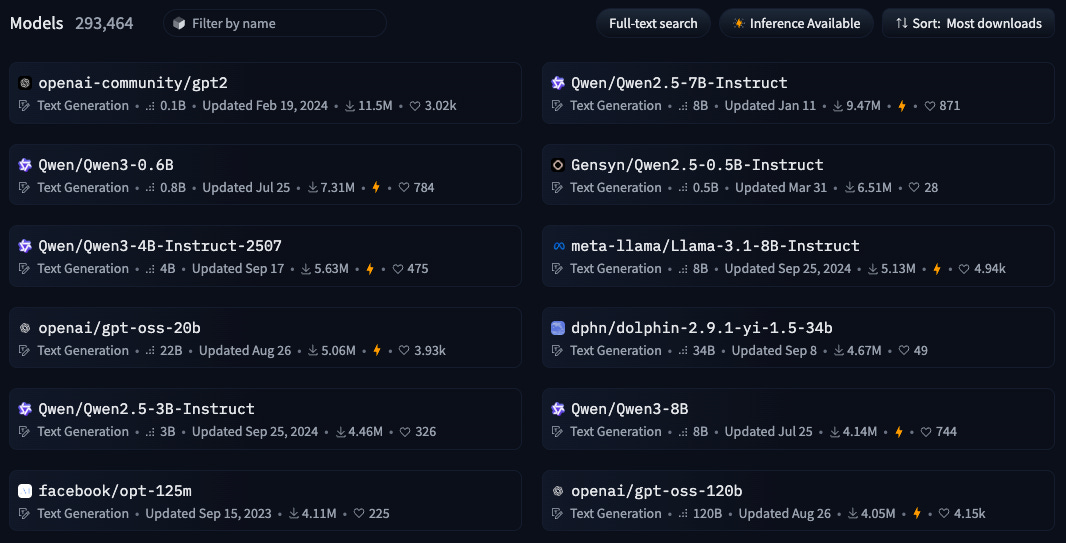The image size is (1066, 543).
Task: Click the lightning bolt icon on gpt-oss-120b
Action: [x=916, y=513]
